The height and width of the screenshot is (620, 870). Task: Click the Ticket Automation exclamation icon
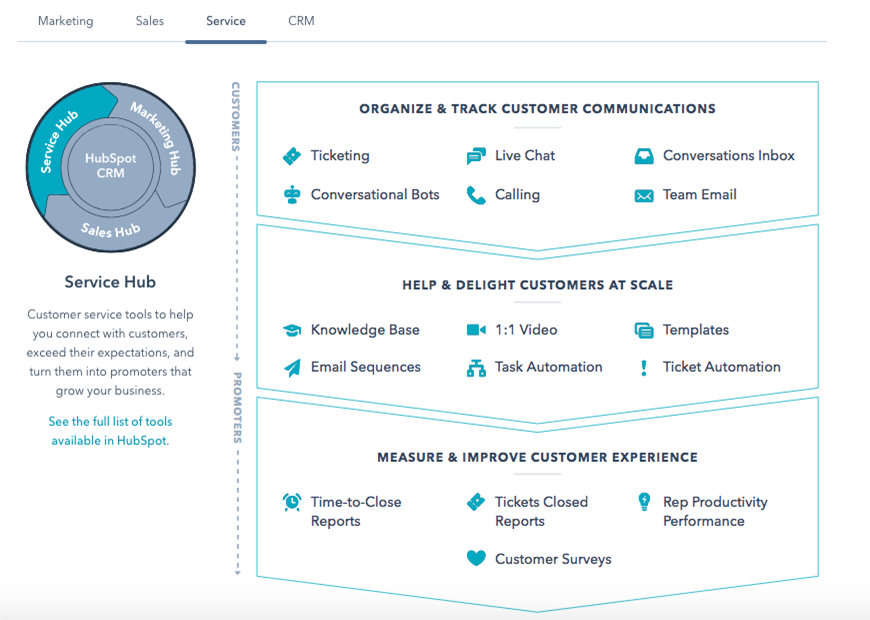644,367
